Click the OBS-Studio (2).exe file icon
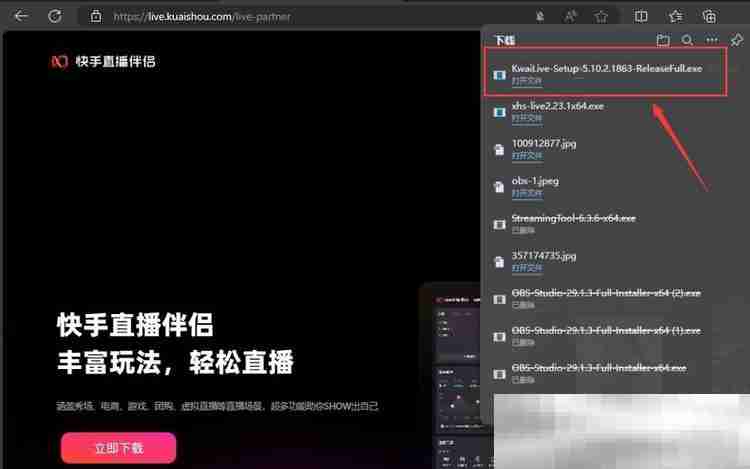Screen dimensions: 750x469 click(499, 299)
